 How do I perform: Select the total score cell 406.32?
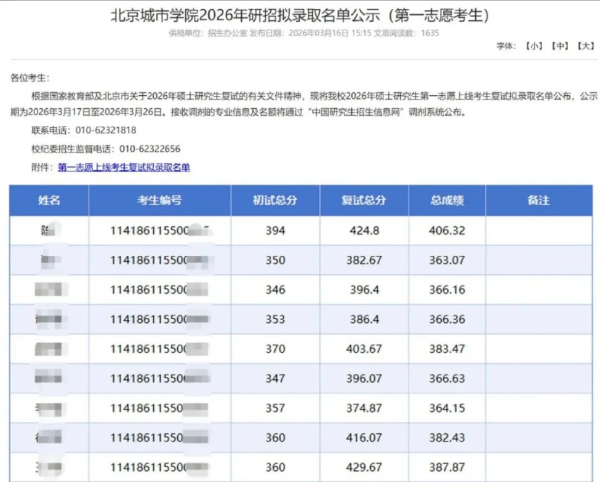coord(446,231)
